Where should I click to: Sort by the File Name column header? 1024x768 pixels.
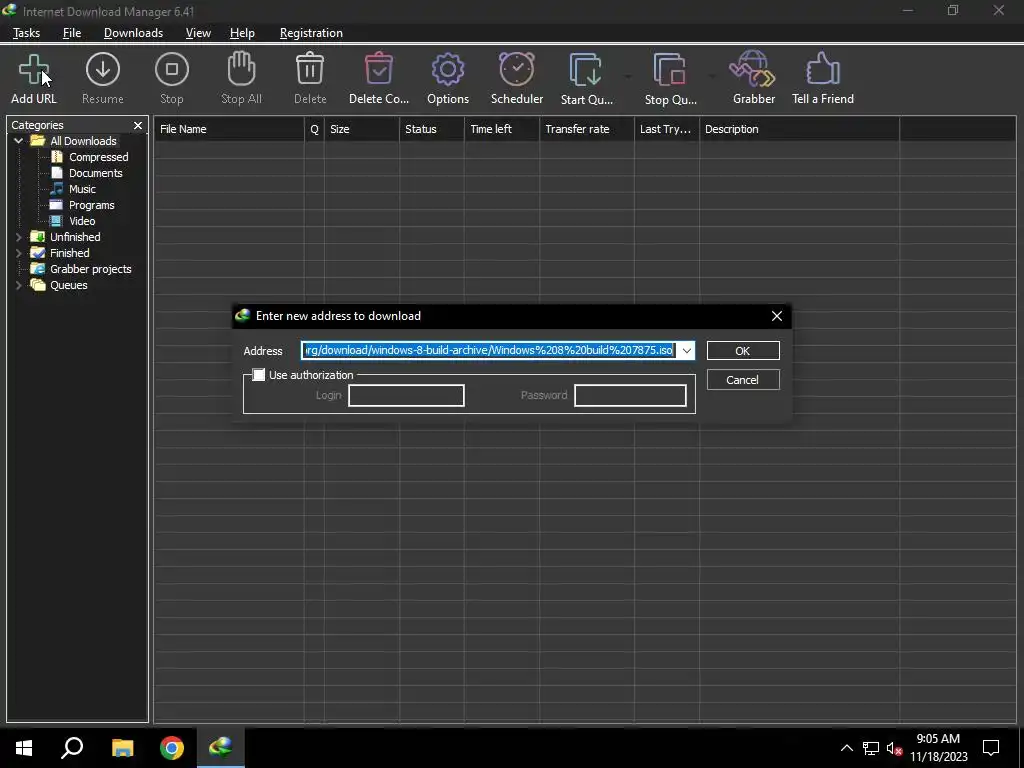(229, 129)
